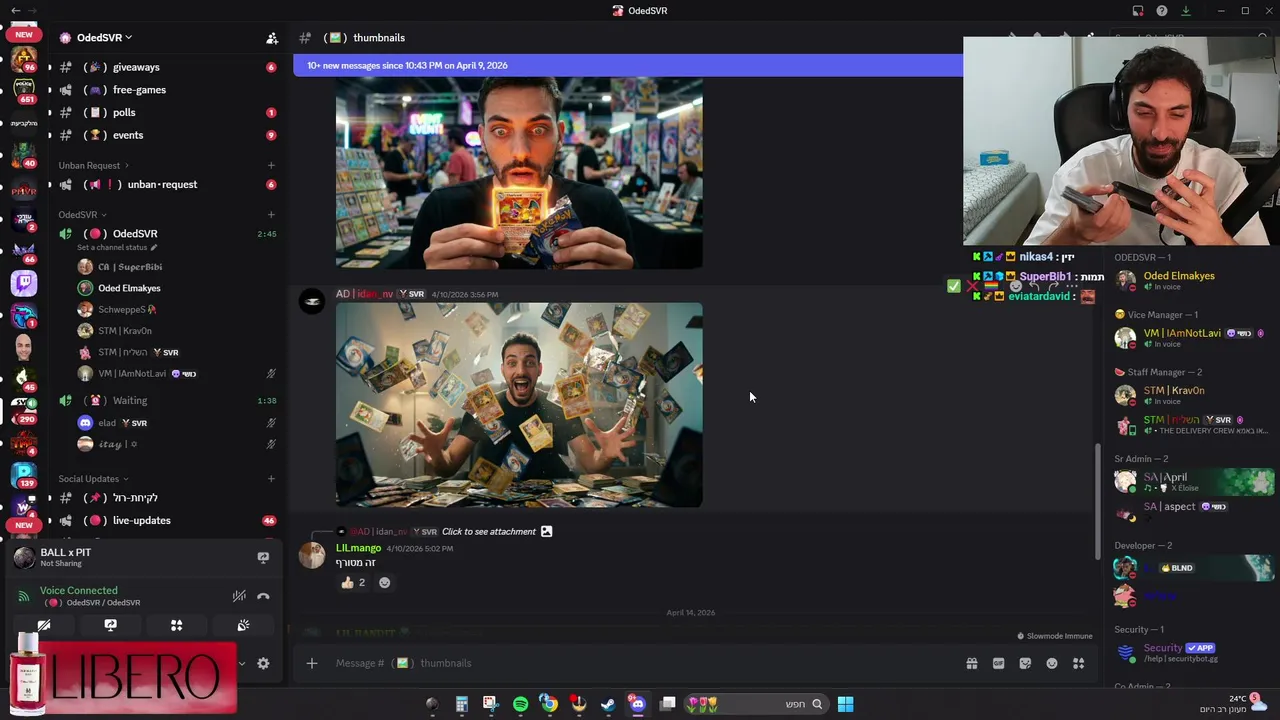Open the unban-request channel

[165, 184]
